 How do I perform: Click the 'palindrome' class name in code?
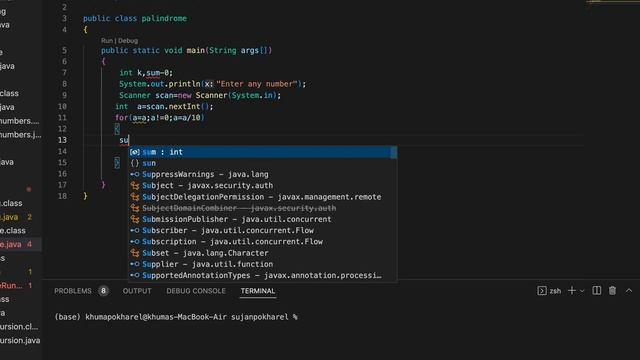(x=164, y=18)
